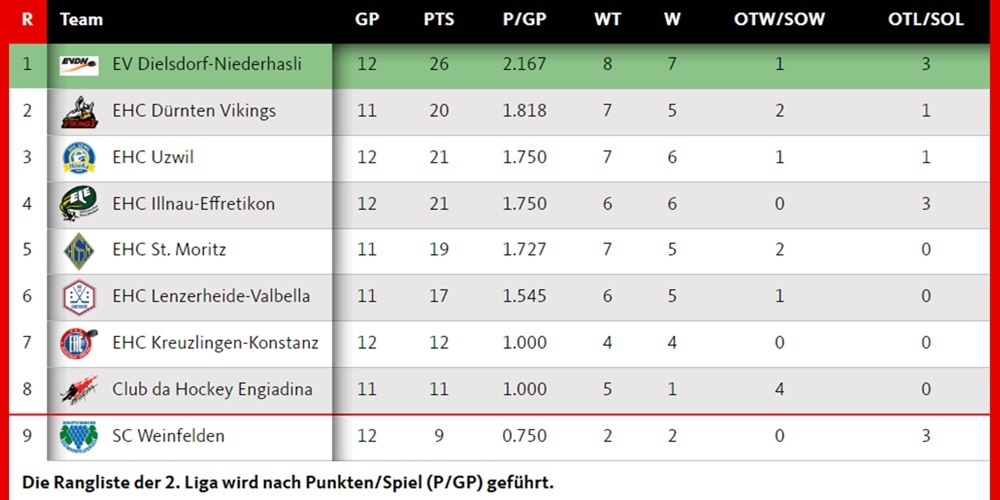Image resolution: width=1000 pixels, height=500 pixels.
Task: Click the Team column header
Action: click(x=81, y=20)
